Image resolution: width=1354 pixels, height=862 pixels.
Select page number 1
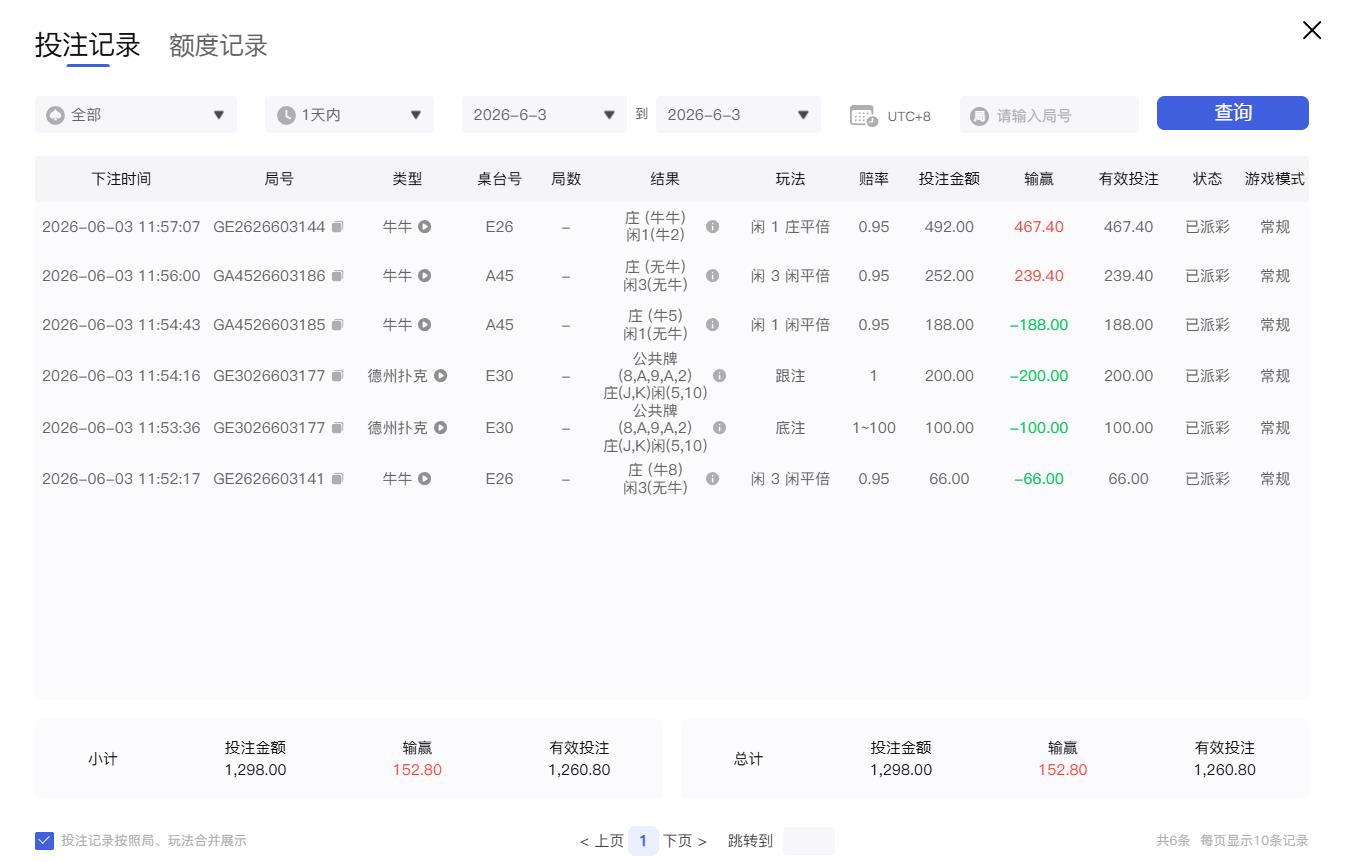click(644, 841)
